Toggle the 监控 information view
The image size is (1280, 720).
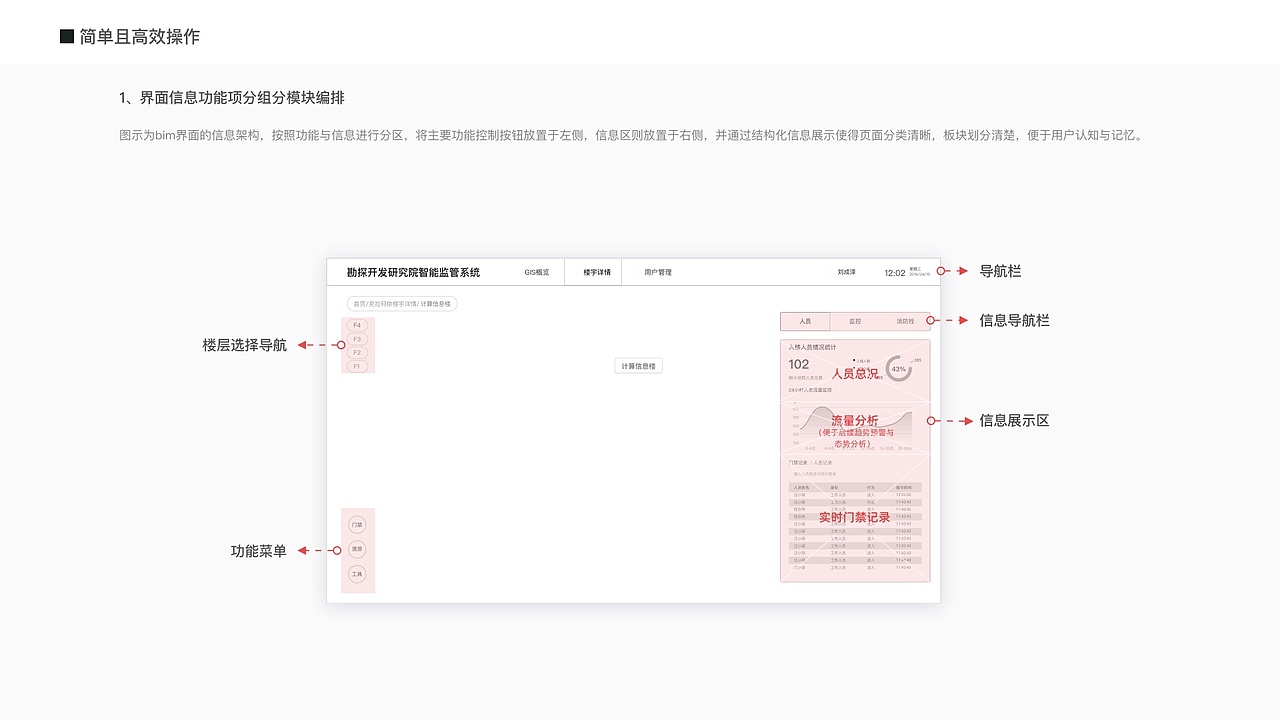point(854,320)
